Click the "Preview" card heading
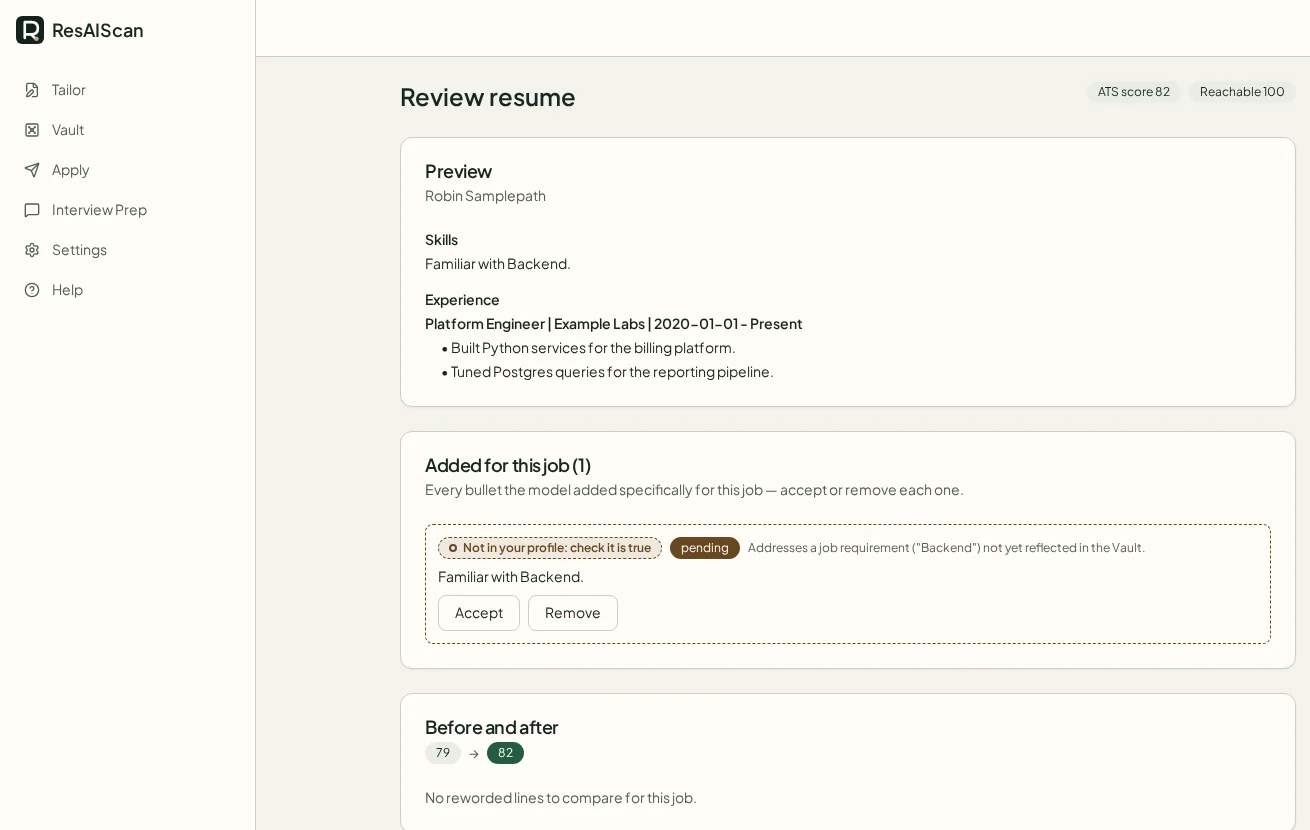The height and width of the screenshot is (830, 1310). [x=458, y=171]
